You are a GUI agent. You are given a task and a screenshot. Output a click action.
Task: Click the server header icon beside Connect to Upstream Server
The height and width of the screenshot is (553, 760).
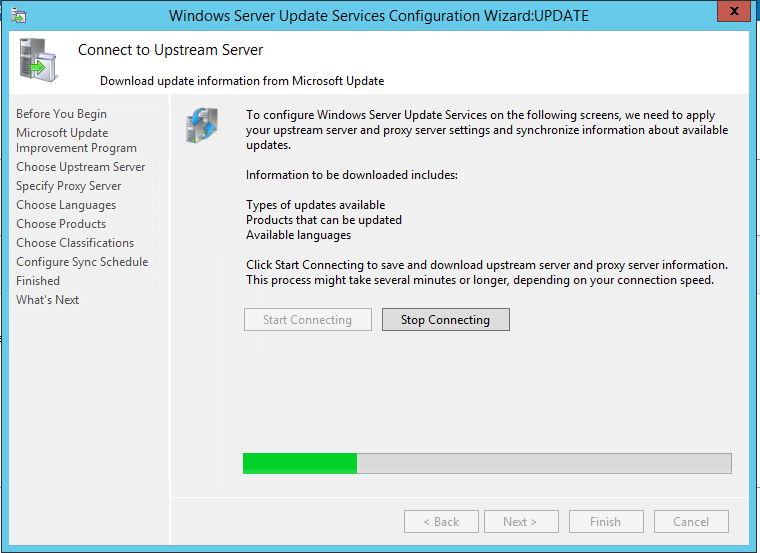point(38,60)
